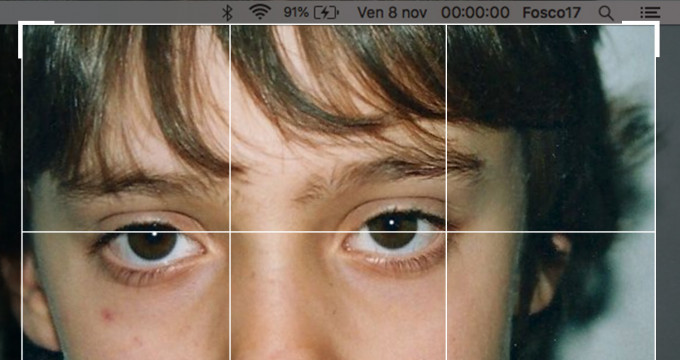
Task: Open the Bluetooth status menu
Action: click(227, 13)
